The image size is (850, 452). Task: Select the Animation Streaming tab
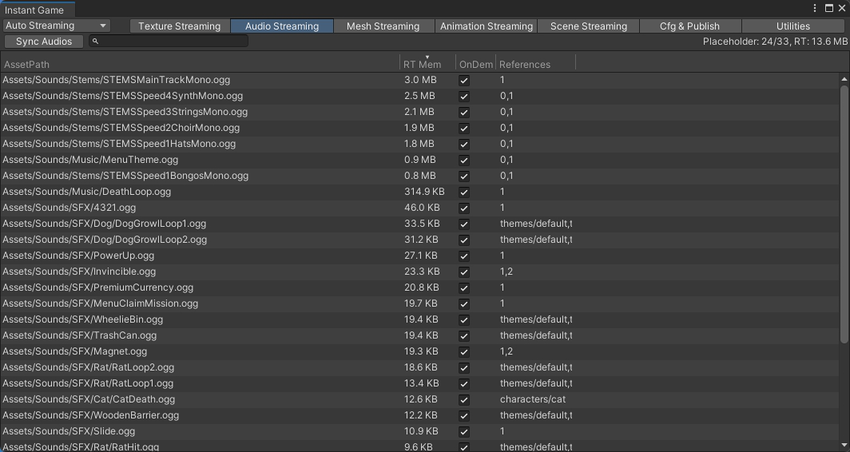click(x=486, y=26)
